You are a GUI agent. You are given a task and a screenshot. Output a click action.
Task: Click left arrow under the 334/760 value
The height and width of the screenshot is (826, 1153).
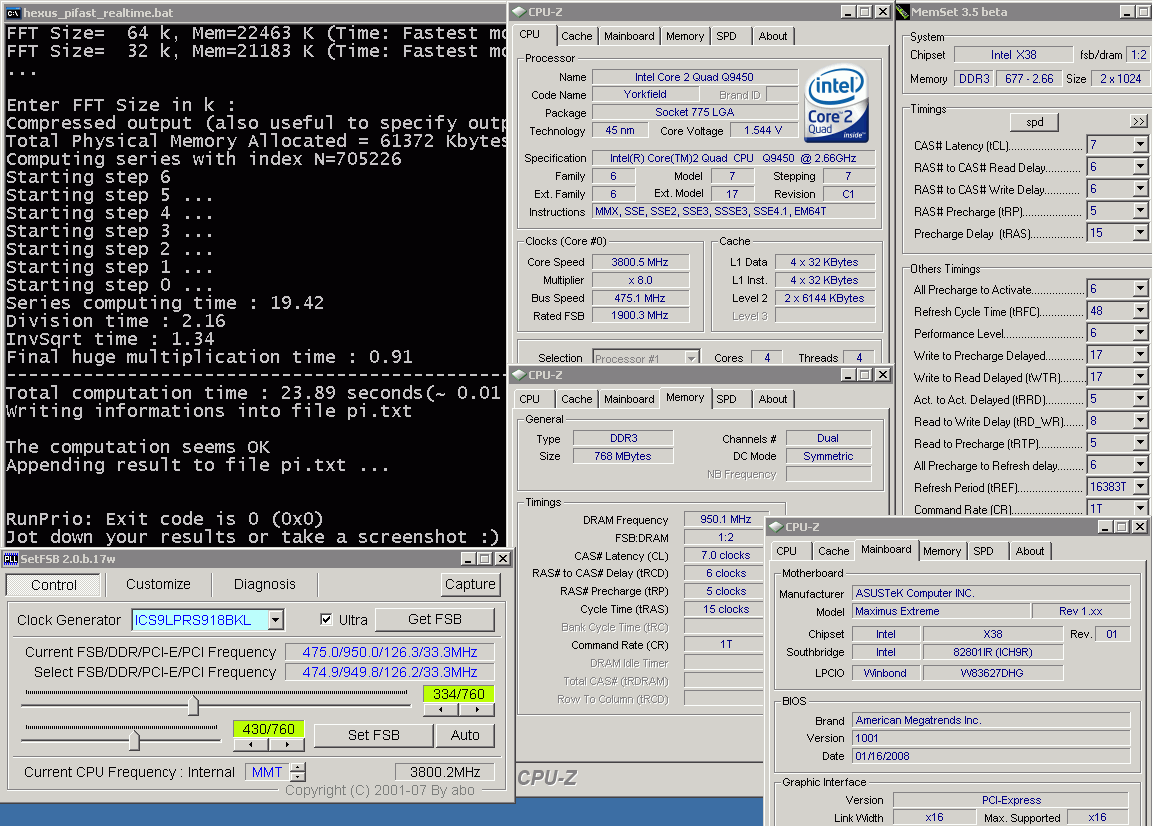(440, 710)
